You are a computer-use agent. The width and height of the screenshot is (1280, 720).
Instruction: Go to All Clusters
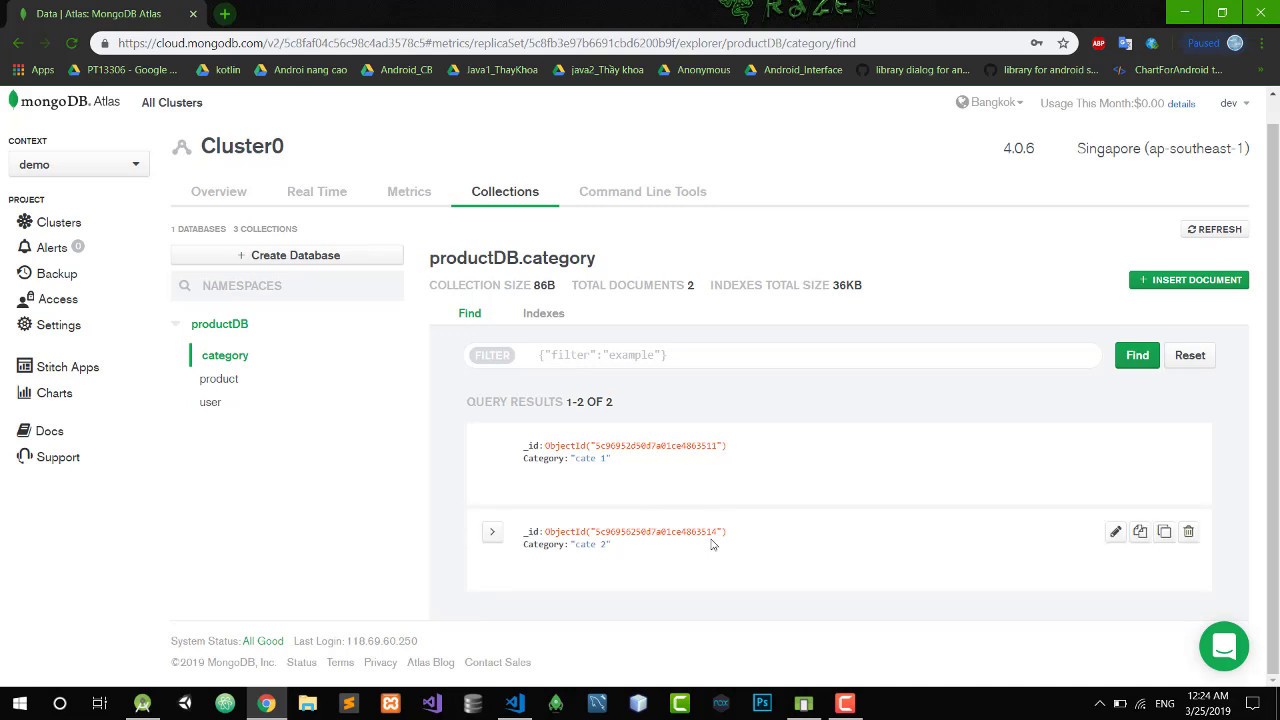[172, 102]
